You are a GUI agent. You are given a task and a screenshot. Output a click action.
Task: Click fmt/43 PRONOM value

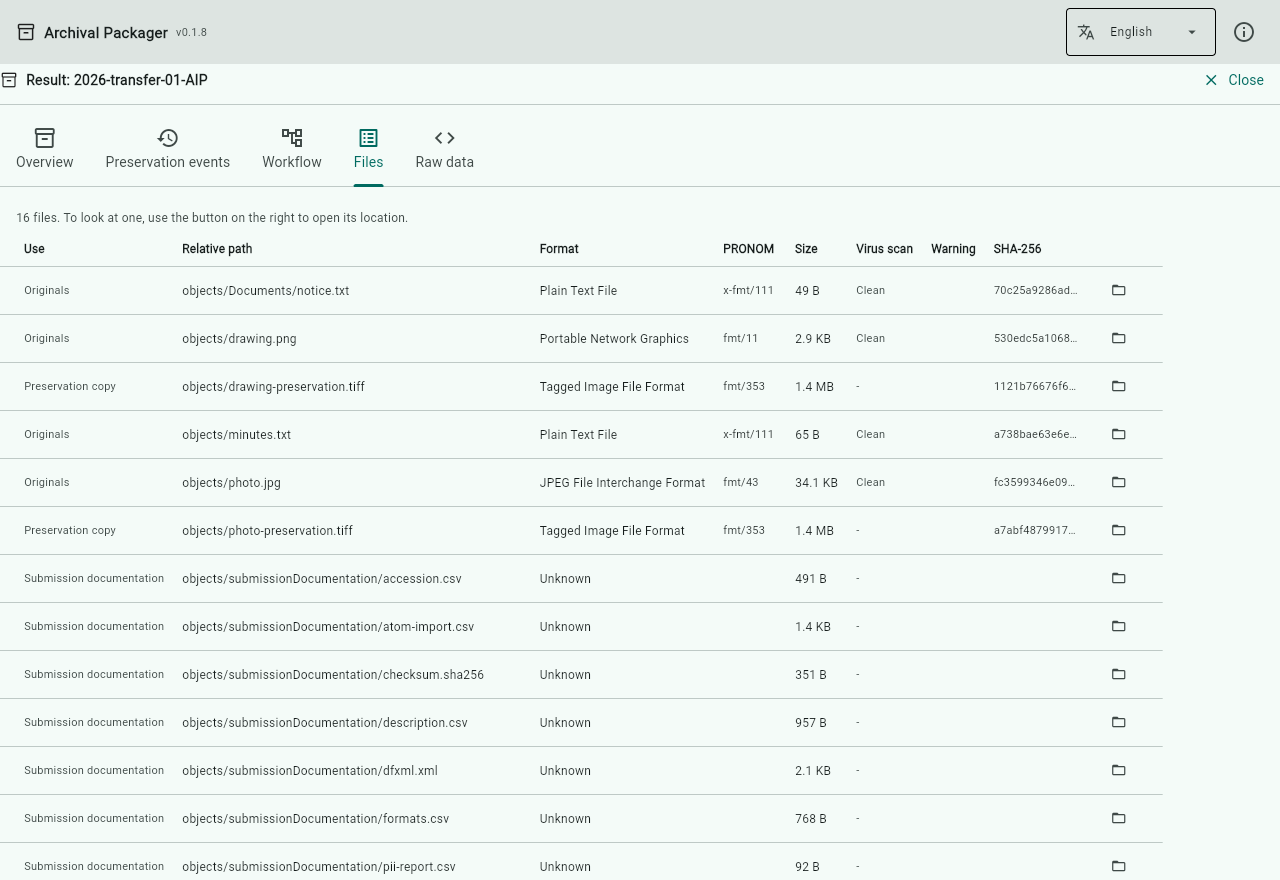point(741,482)
